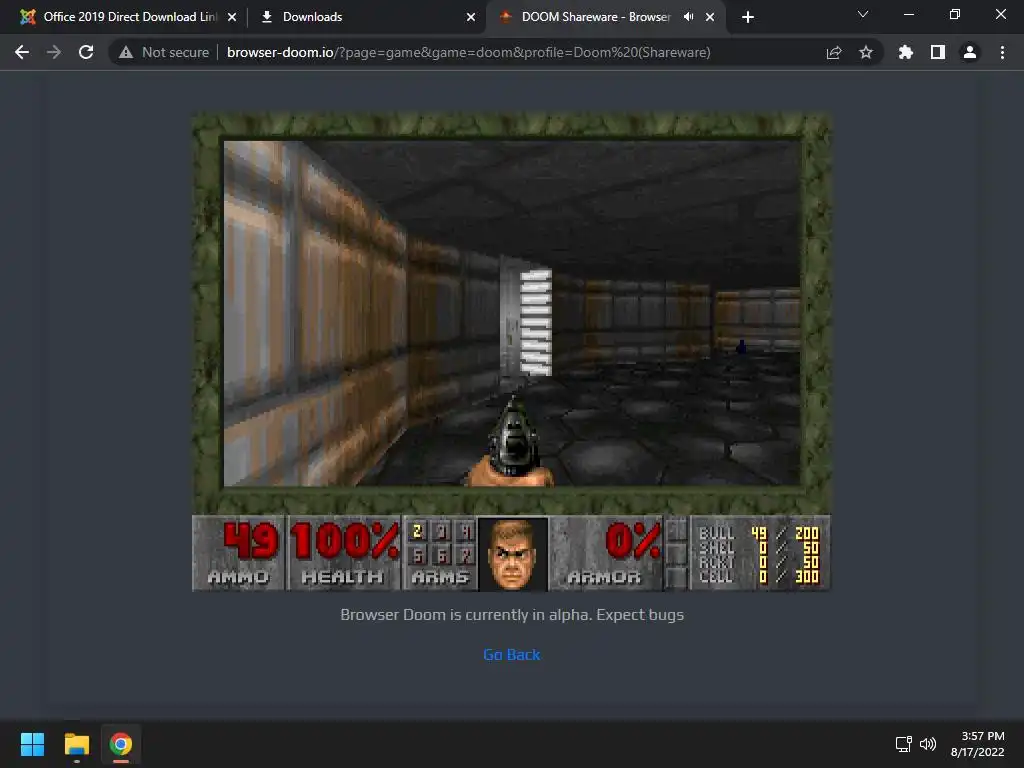Open the Windows Start menu
Image resolution: width=1024 pixels, height=768 pixels.
[32, 744]
